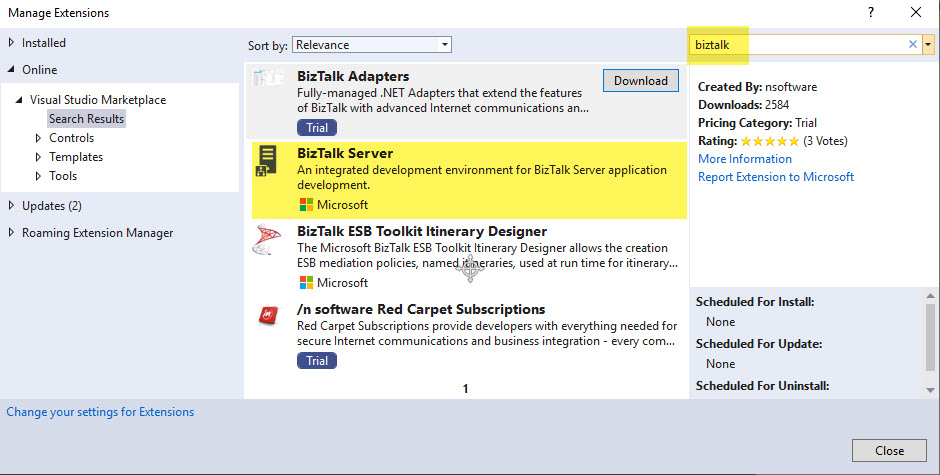The height and width of the screenshot is (475, 940).
Task: Select Search Results in the tree
Action: tap(86, 119)
